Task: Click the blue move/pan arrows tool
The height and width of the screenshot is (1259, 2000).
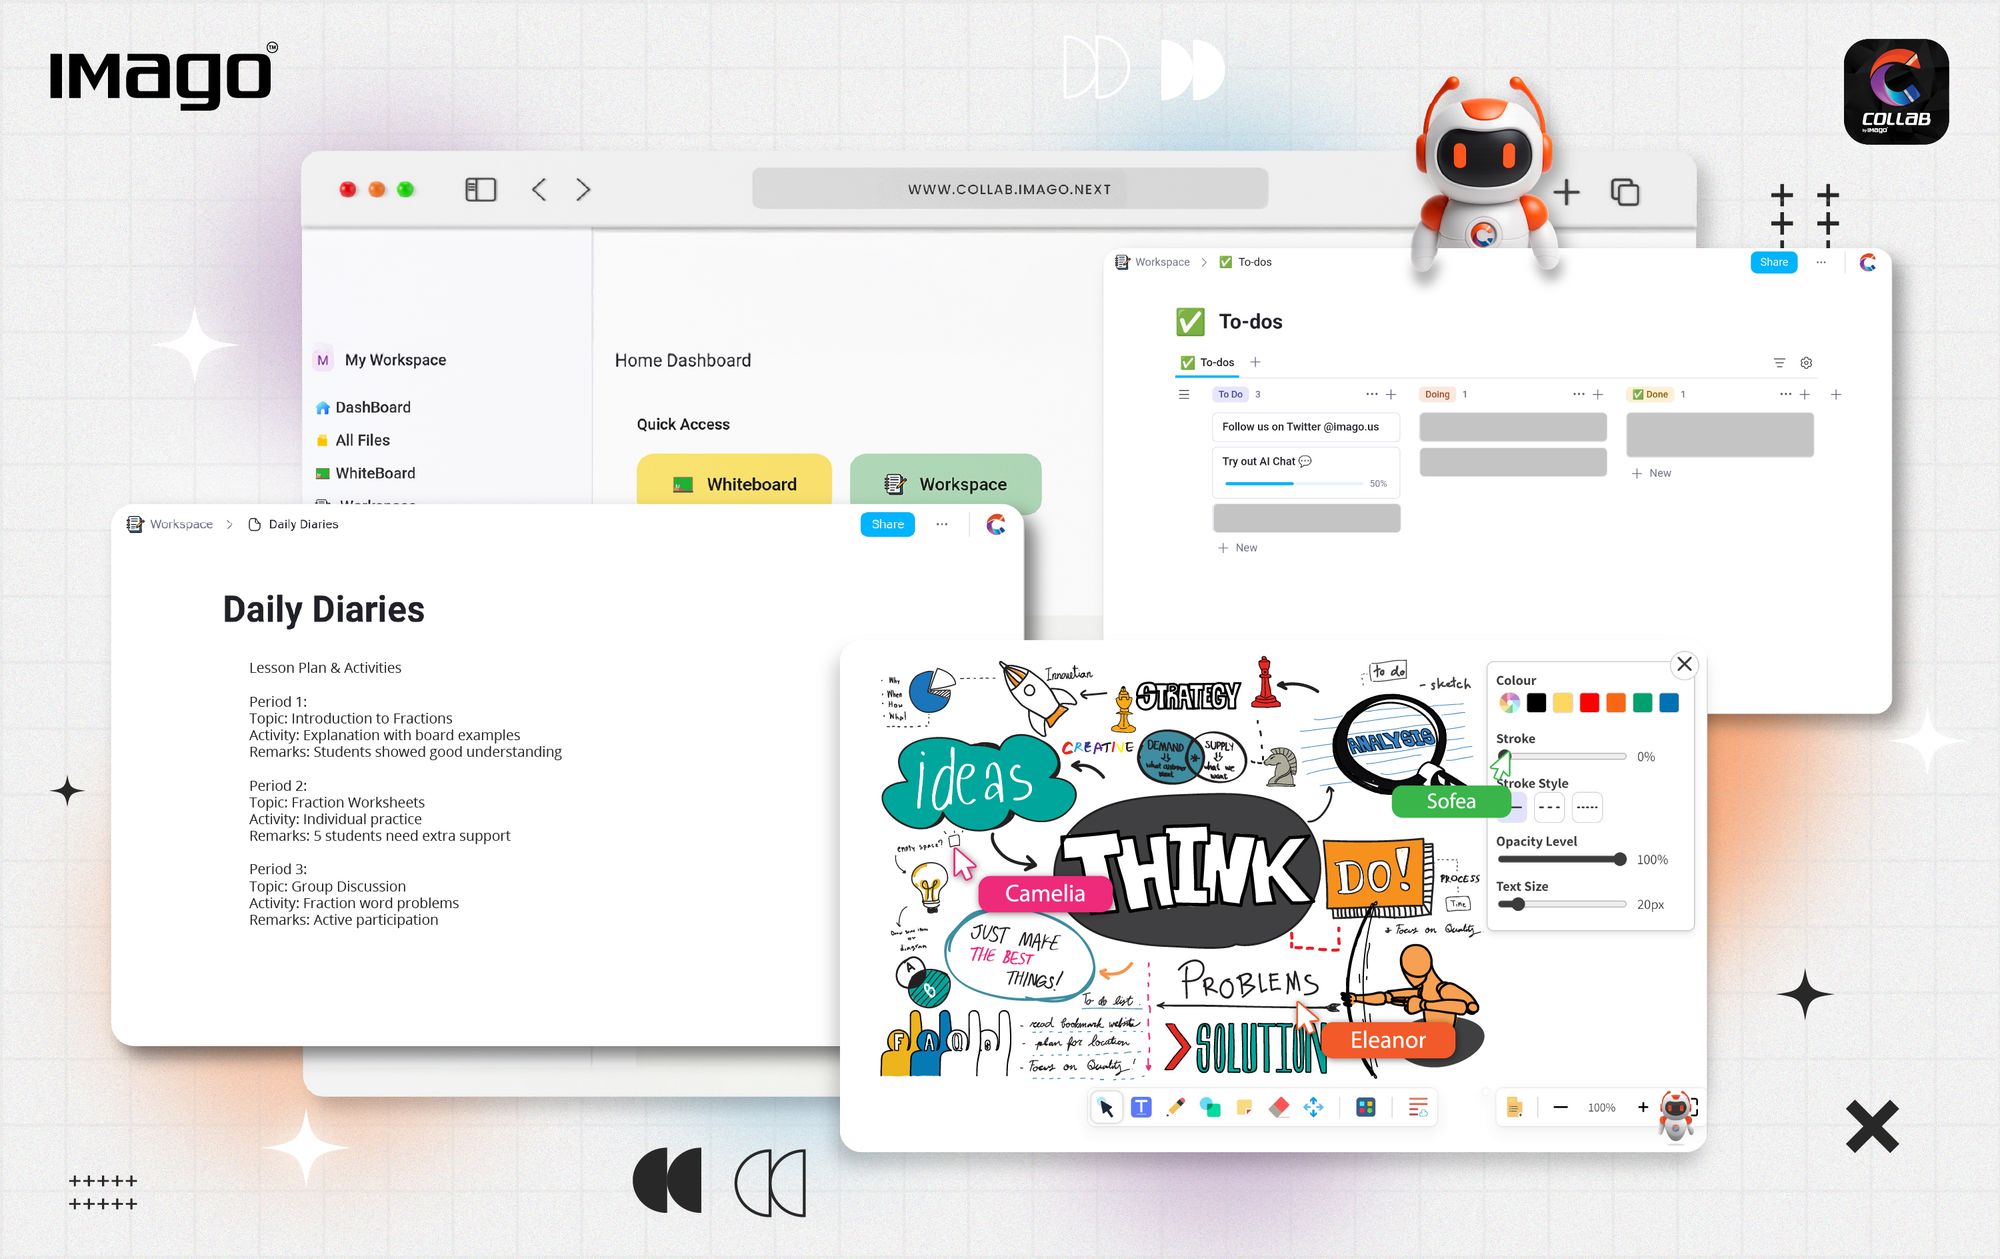Action: coord(1313,1107)
